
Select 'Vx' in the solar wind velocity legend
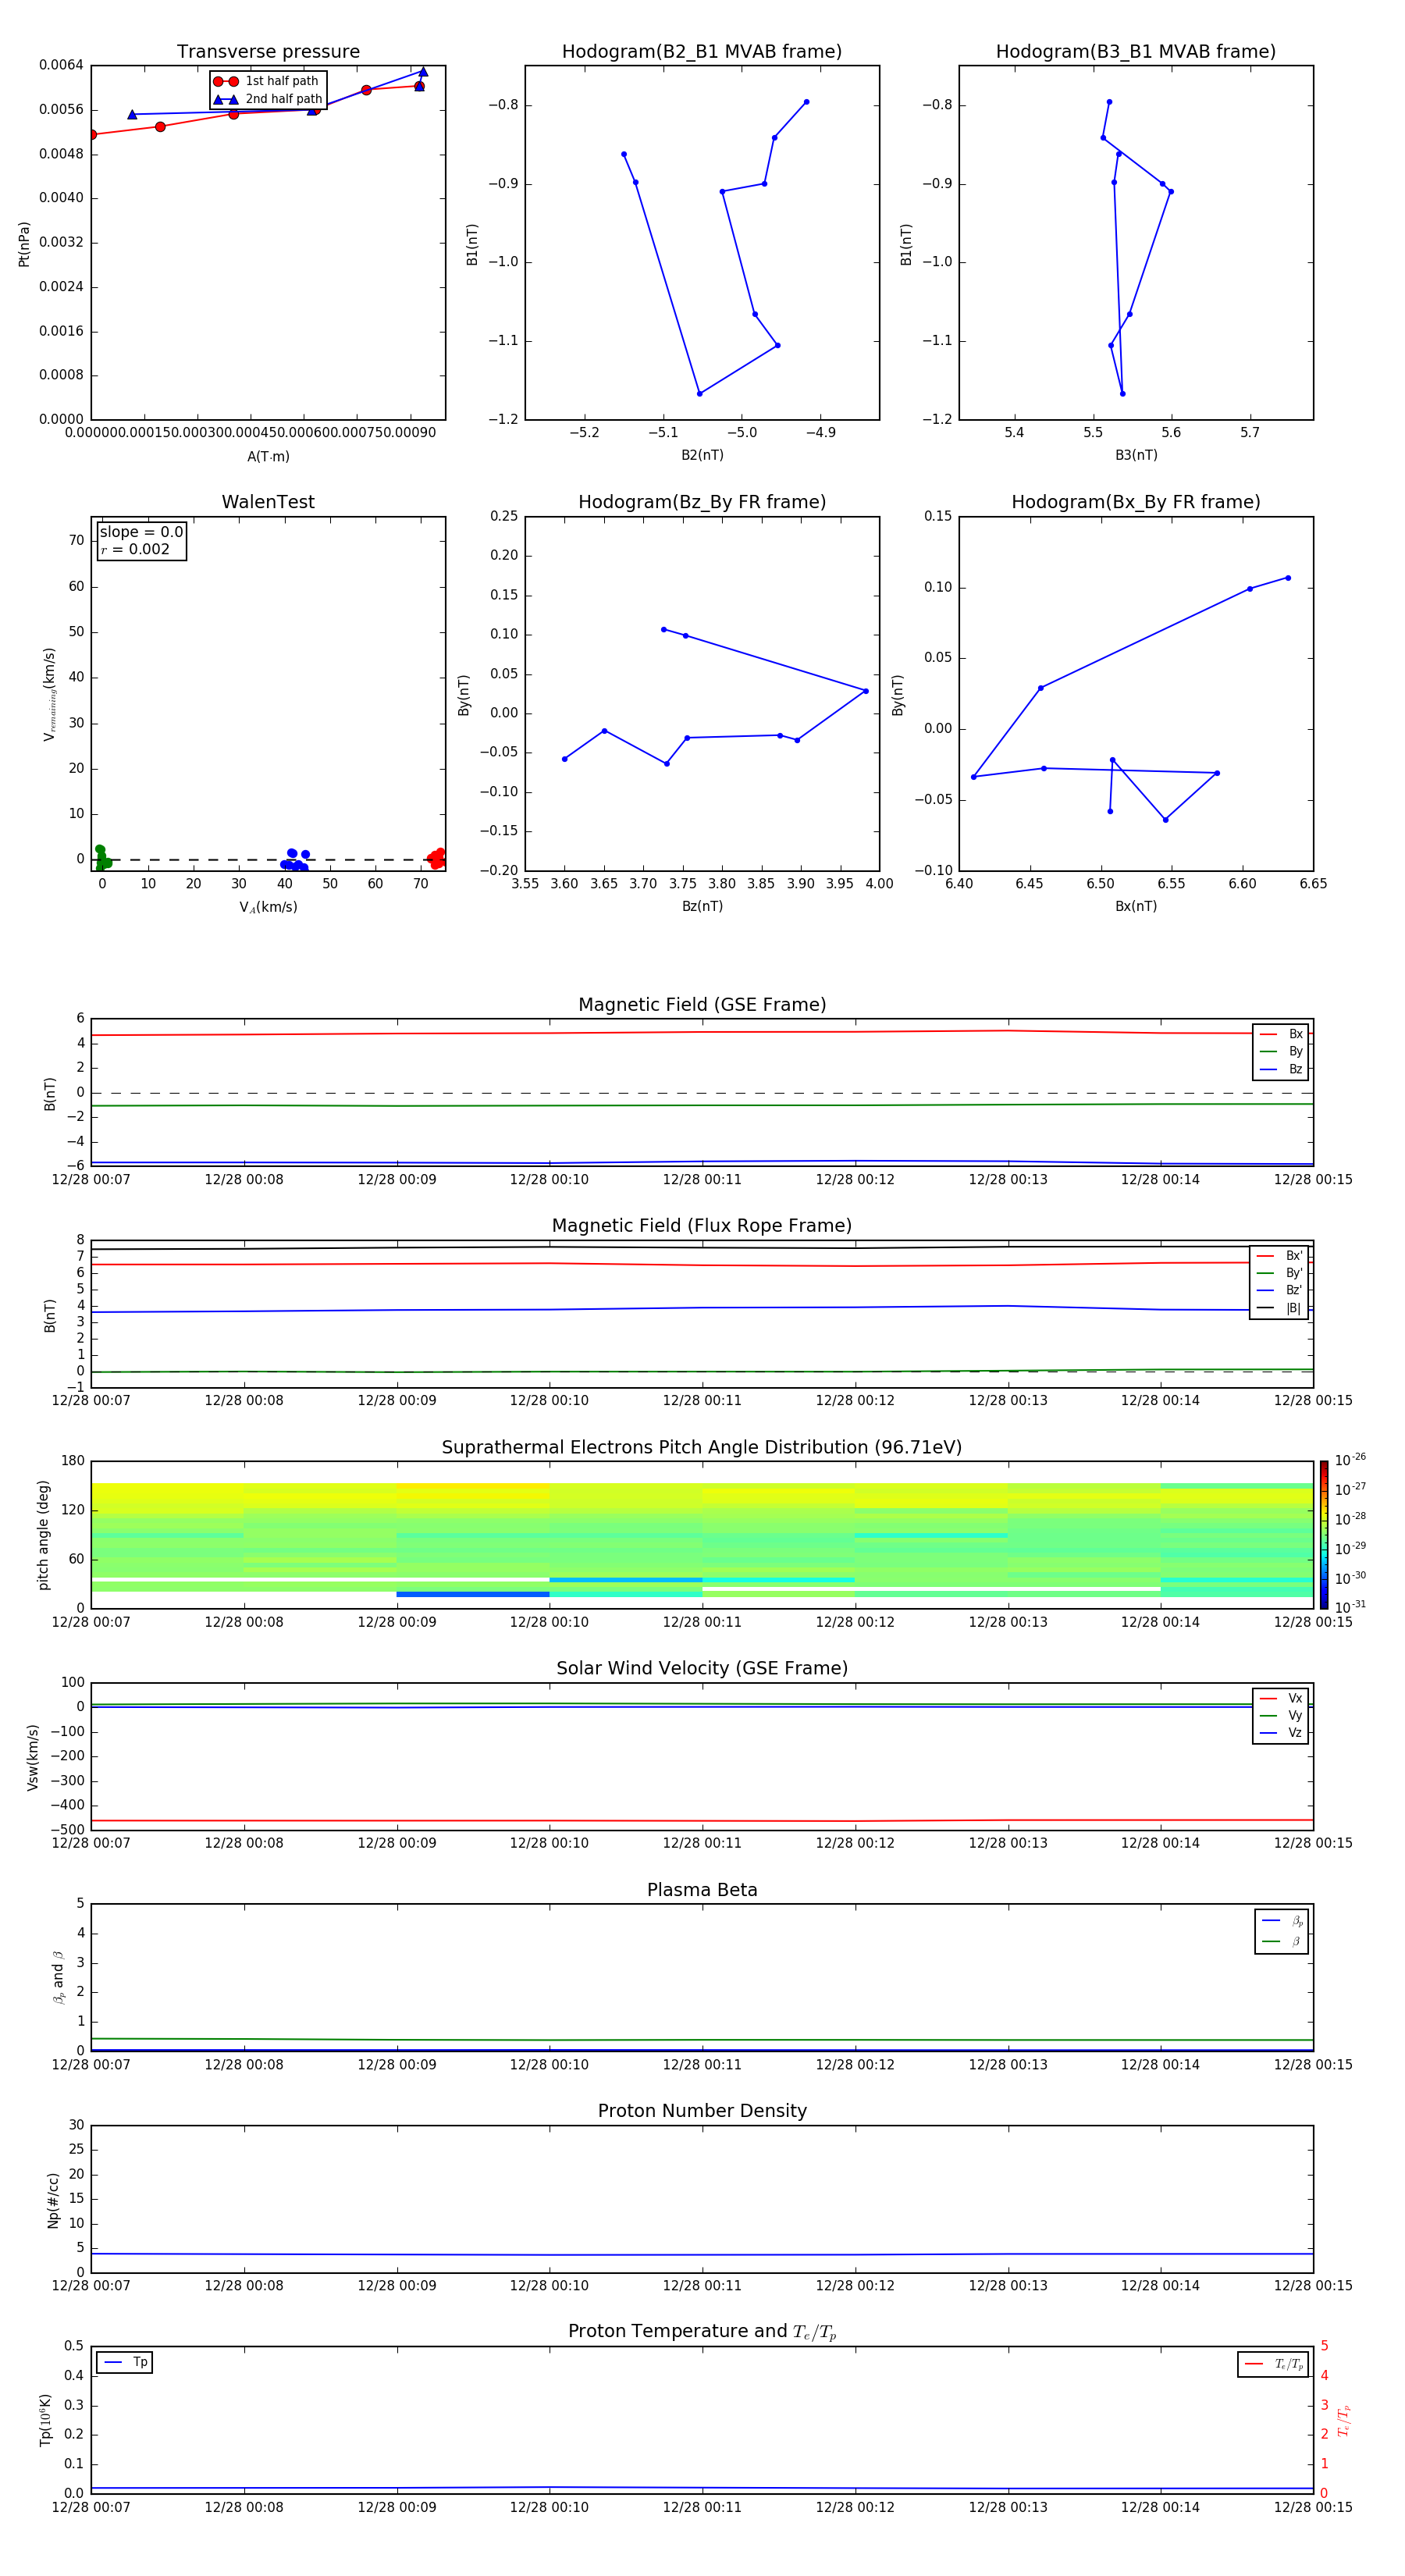(1281, 1698)
